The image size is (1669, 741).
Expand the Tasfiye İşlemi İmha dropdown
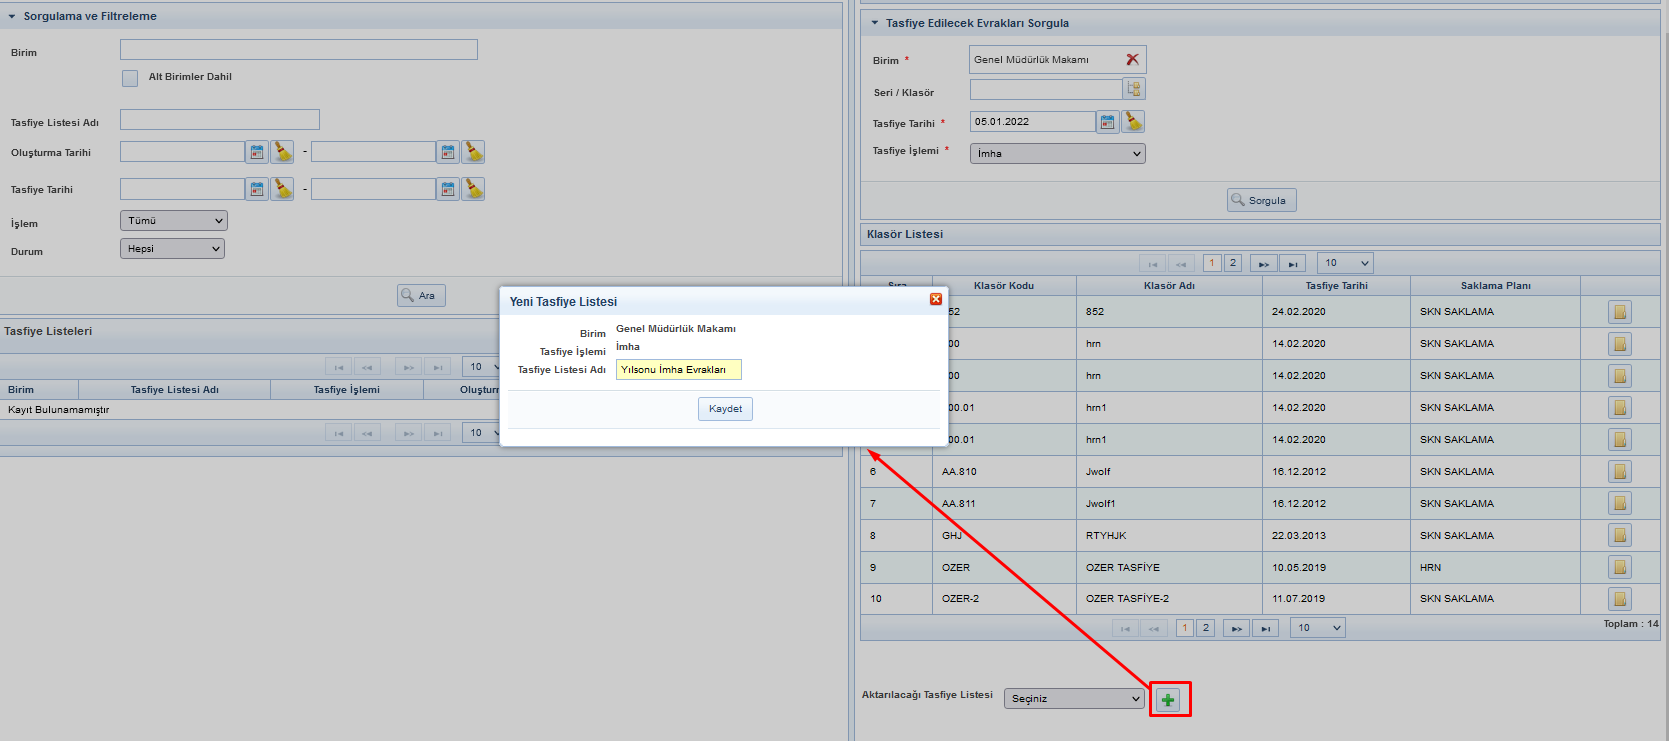[1057, 154]
